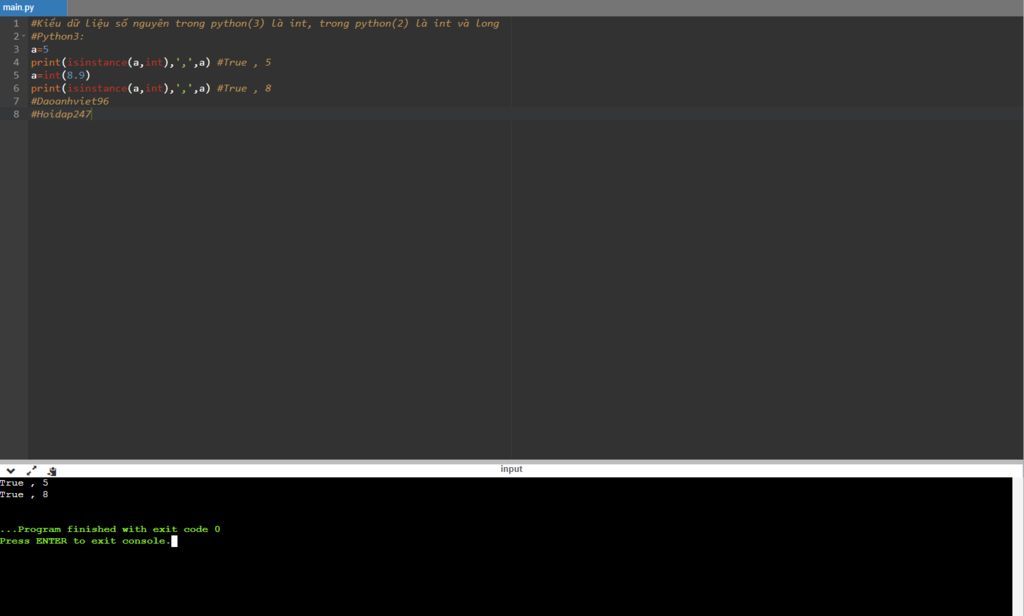This screenshot has height=616, width=1024.
Task: Click the '#True , 8' comment
Action: click(244, 88)
